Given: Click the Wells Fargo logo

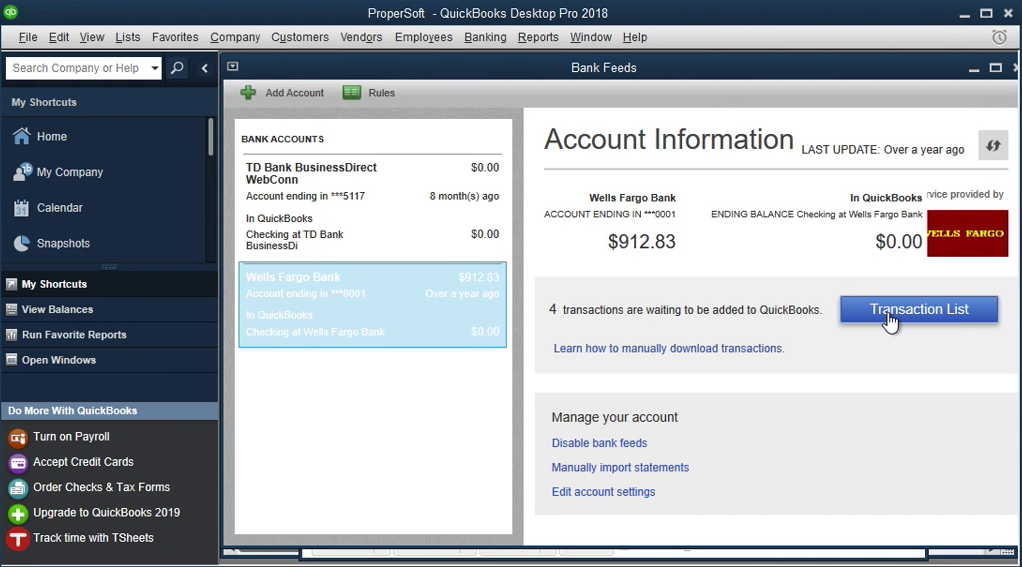Looking at the screenshot, I should [x=967, y=233].
